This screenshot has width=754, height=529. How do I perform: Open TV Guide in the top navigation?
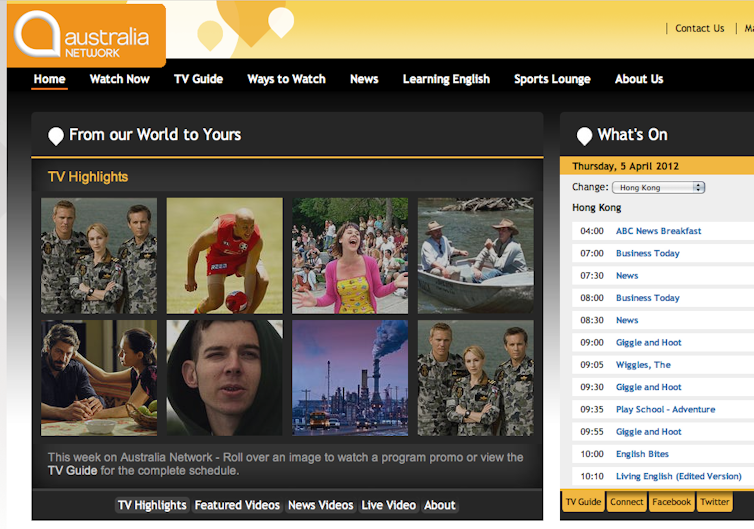[199, 79]
